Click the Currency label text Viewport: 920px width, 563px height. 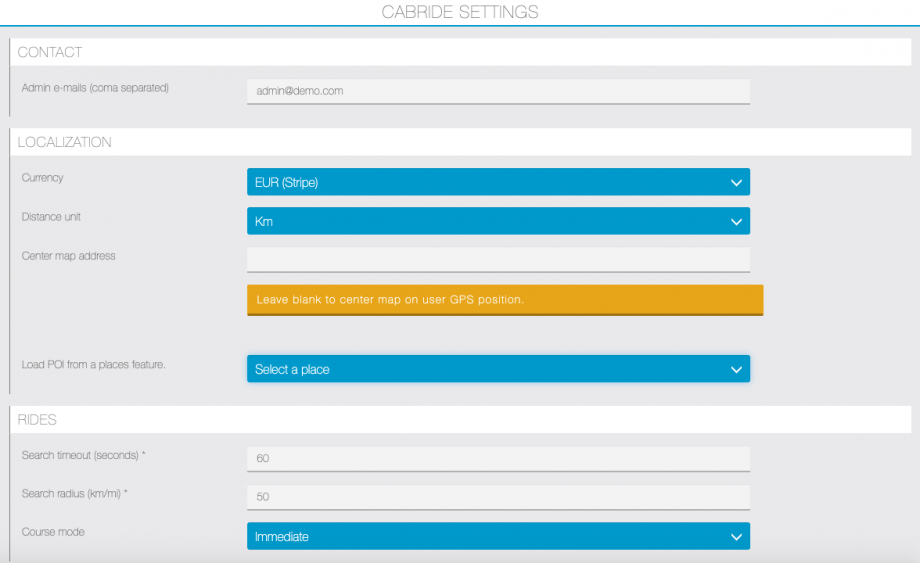click(42, 177)
